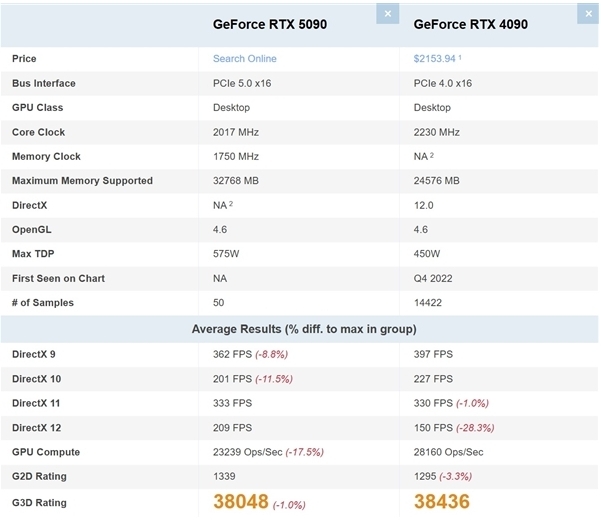The height and width of the screenshot is (521, 601).
Task: Click the Max TDP row label
Action: click(x=33, y=254)
